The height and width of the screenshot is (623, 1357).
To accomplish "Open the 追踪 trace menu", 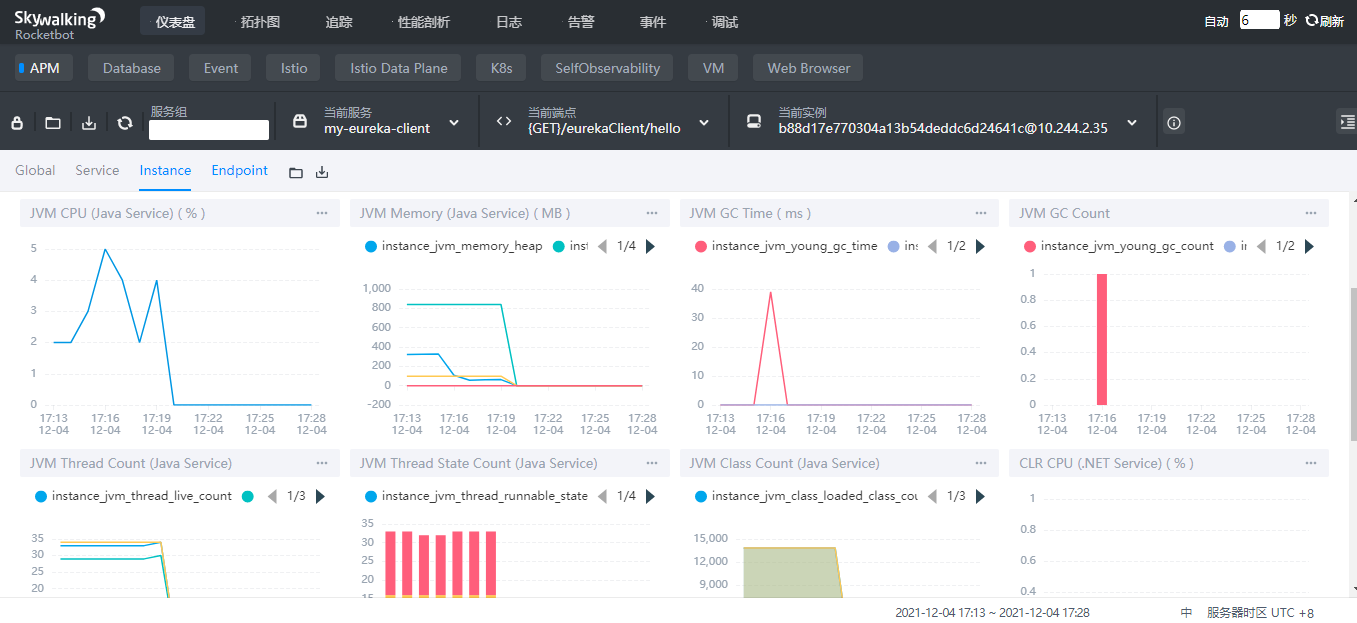I will (x=339, y=22).
